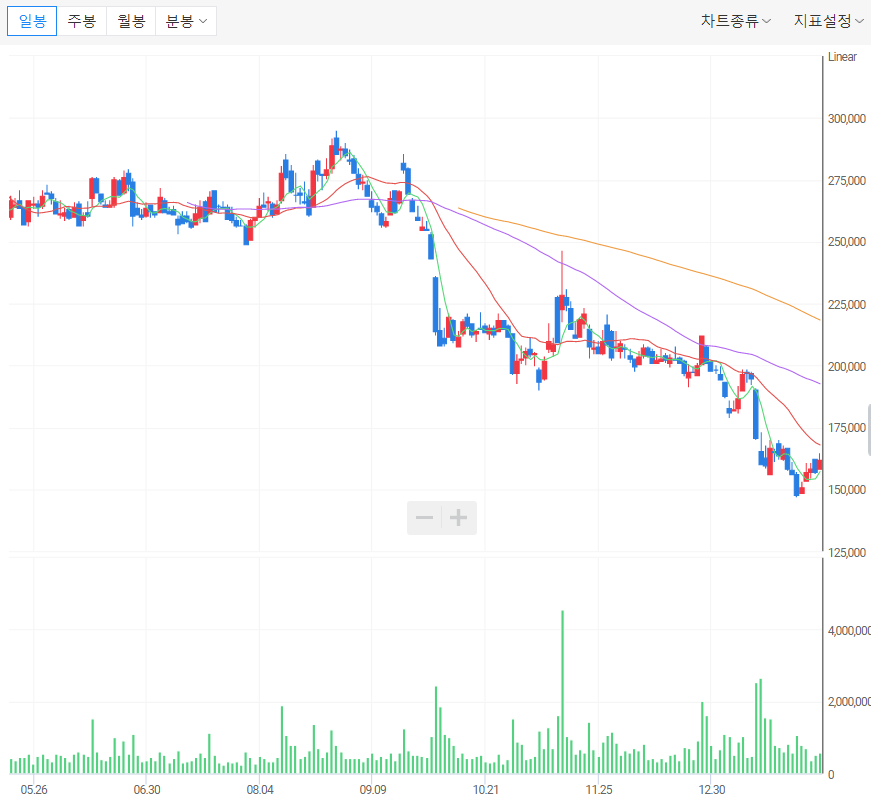Select the 일봉 daily chart tab
This screenshot has width=871, height=800.
tap(32, 21)
